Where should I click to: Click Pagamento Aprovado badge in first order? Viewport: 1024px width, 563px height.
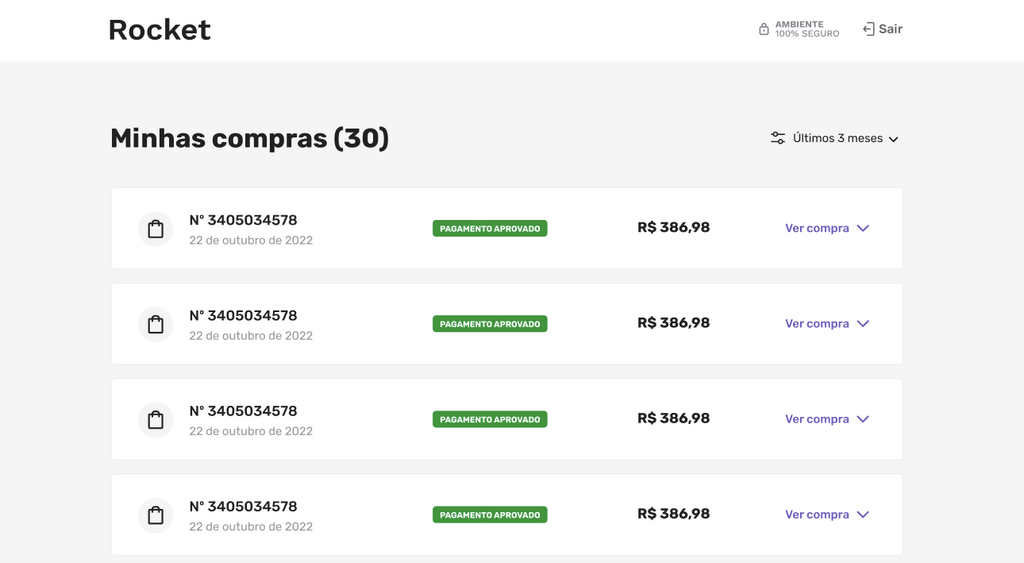pyautogui.click(x=490, y=229)
